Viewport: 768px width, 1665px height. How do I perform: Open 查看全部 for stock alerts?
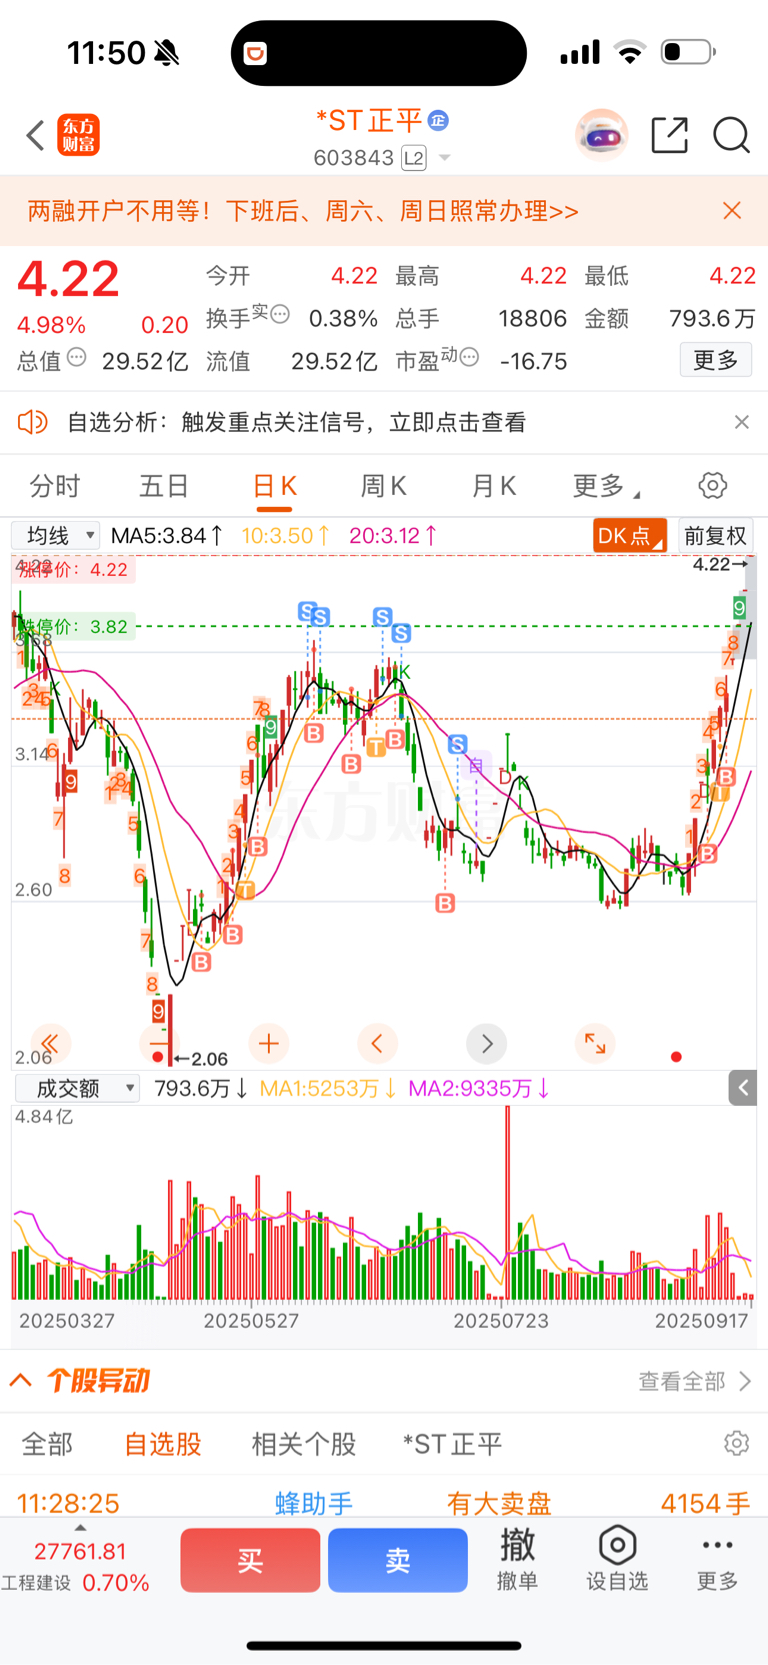[x=695, y=1381]
